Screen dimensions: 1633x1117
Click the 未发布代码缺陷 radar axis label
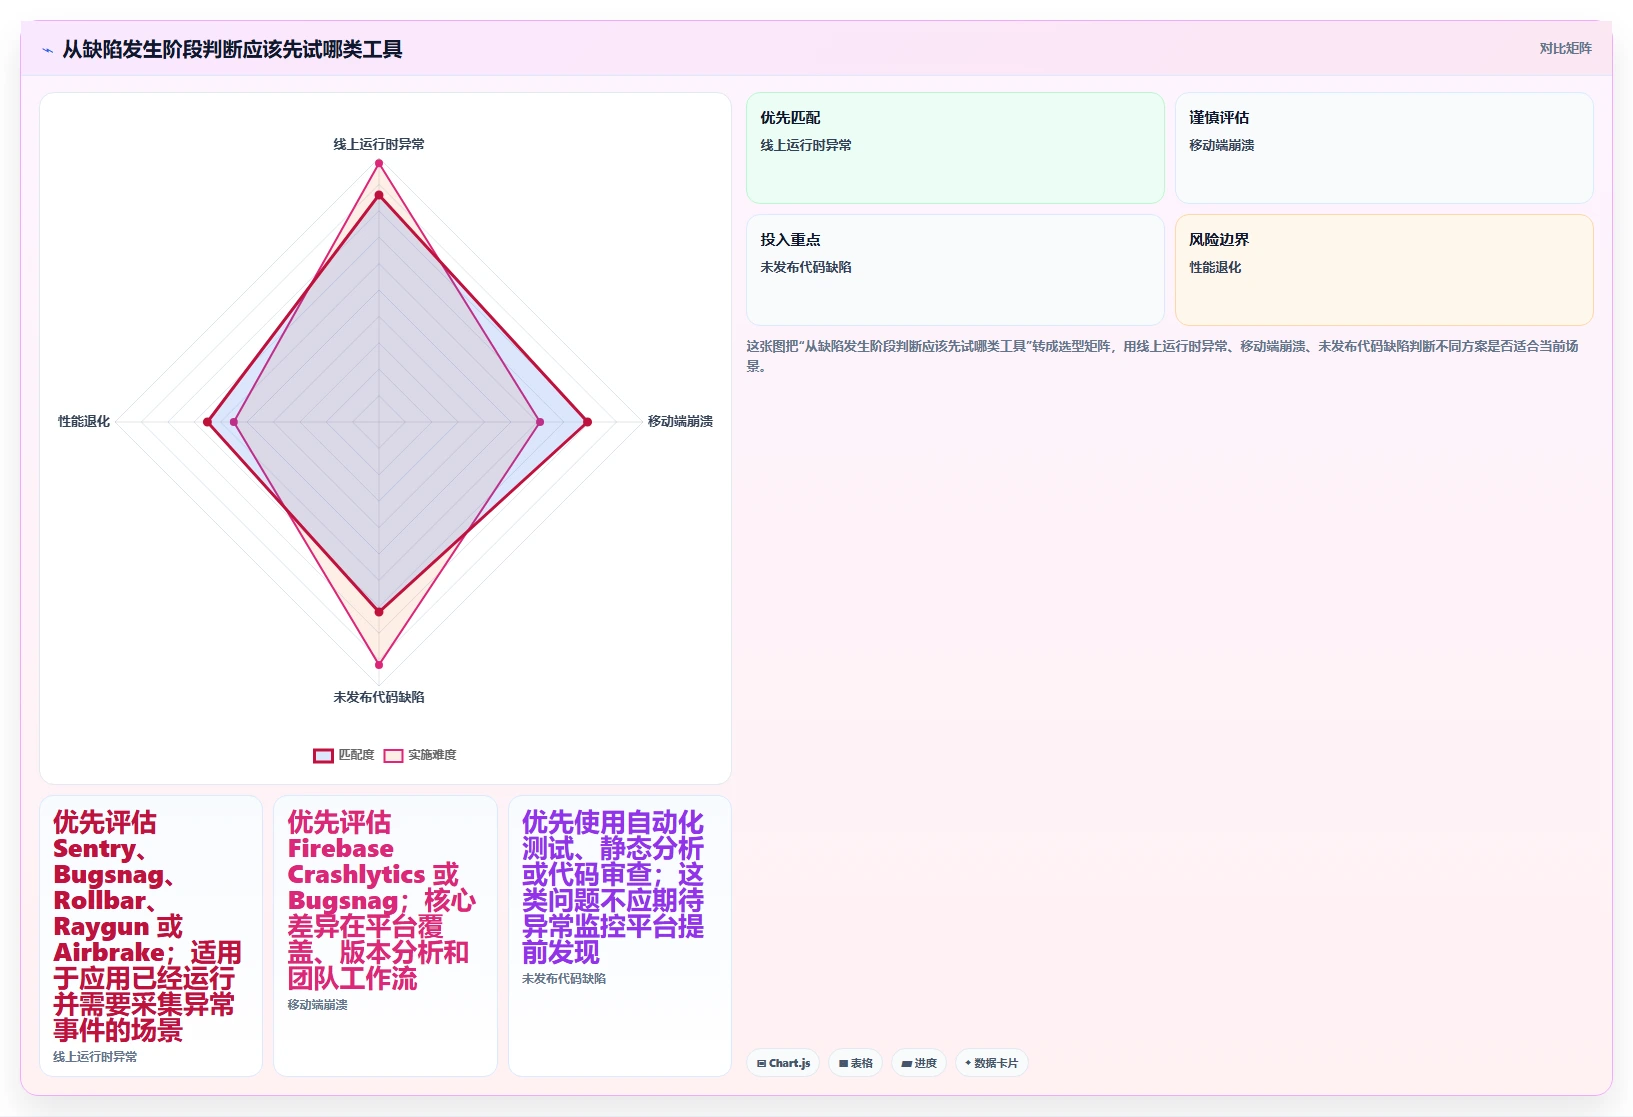coord(379,697)
